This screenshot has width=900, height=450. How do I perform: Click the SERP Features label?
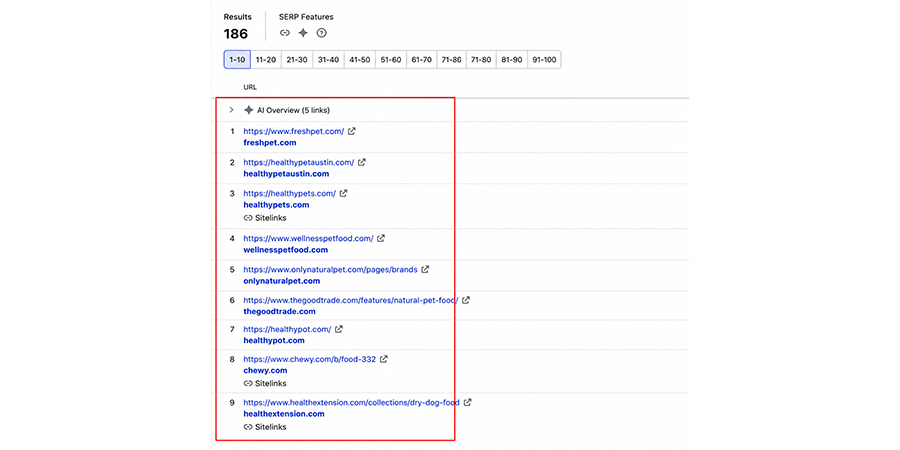click(x=306, y=17)
